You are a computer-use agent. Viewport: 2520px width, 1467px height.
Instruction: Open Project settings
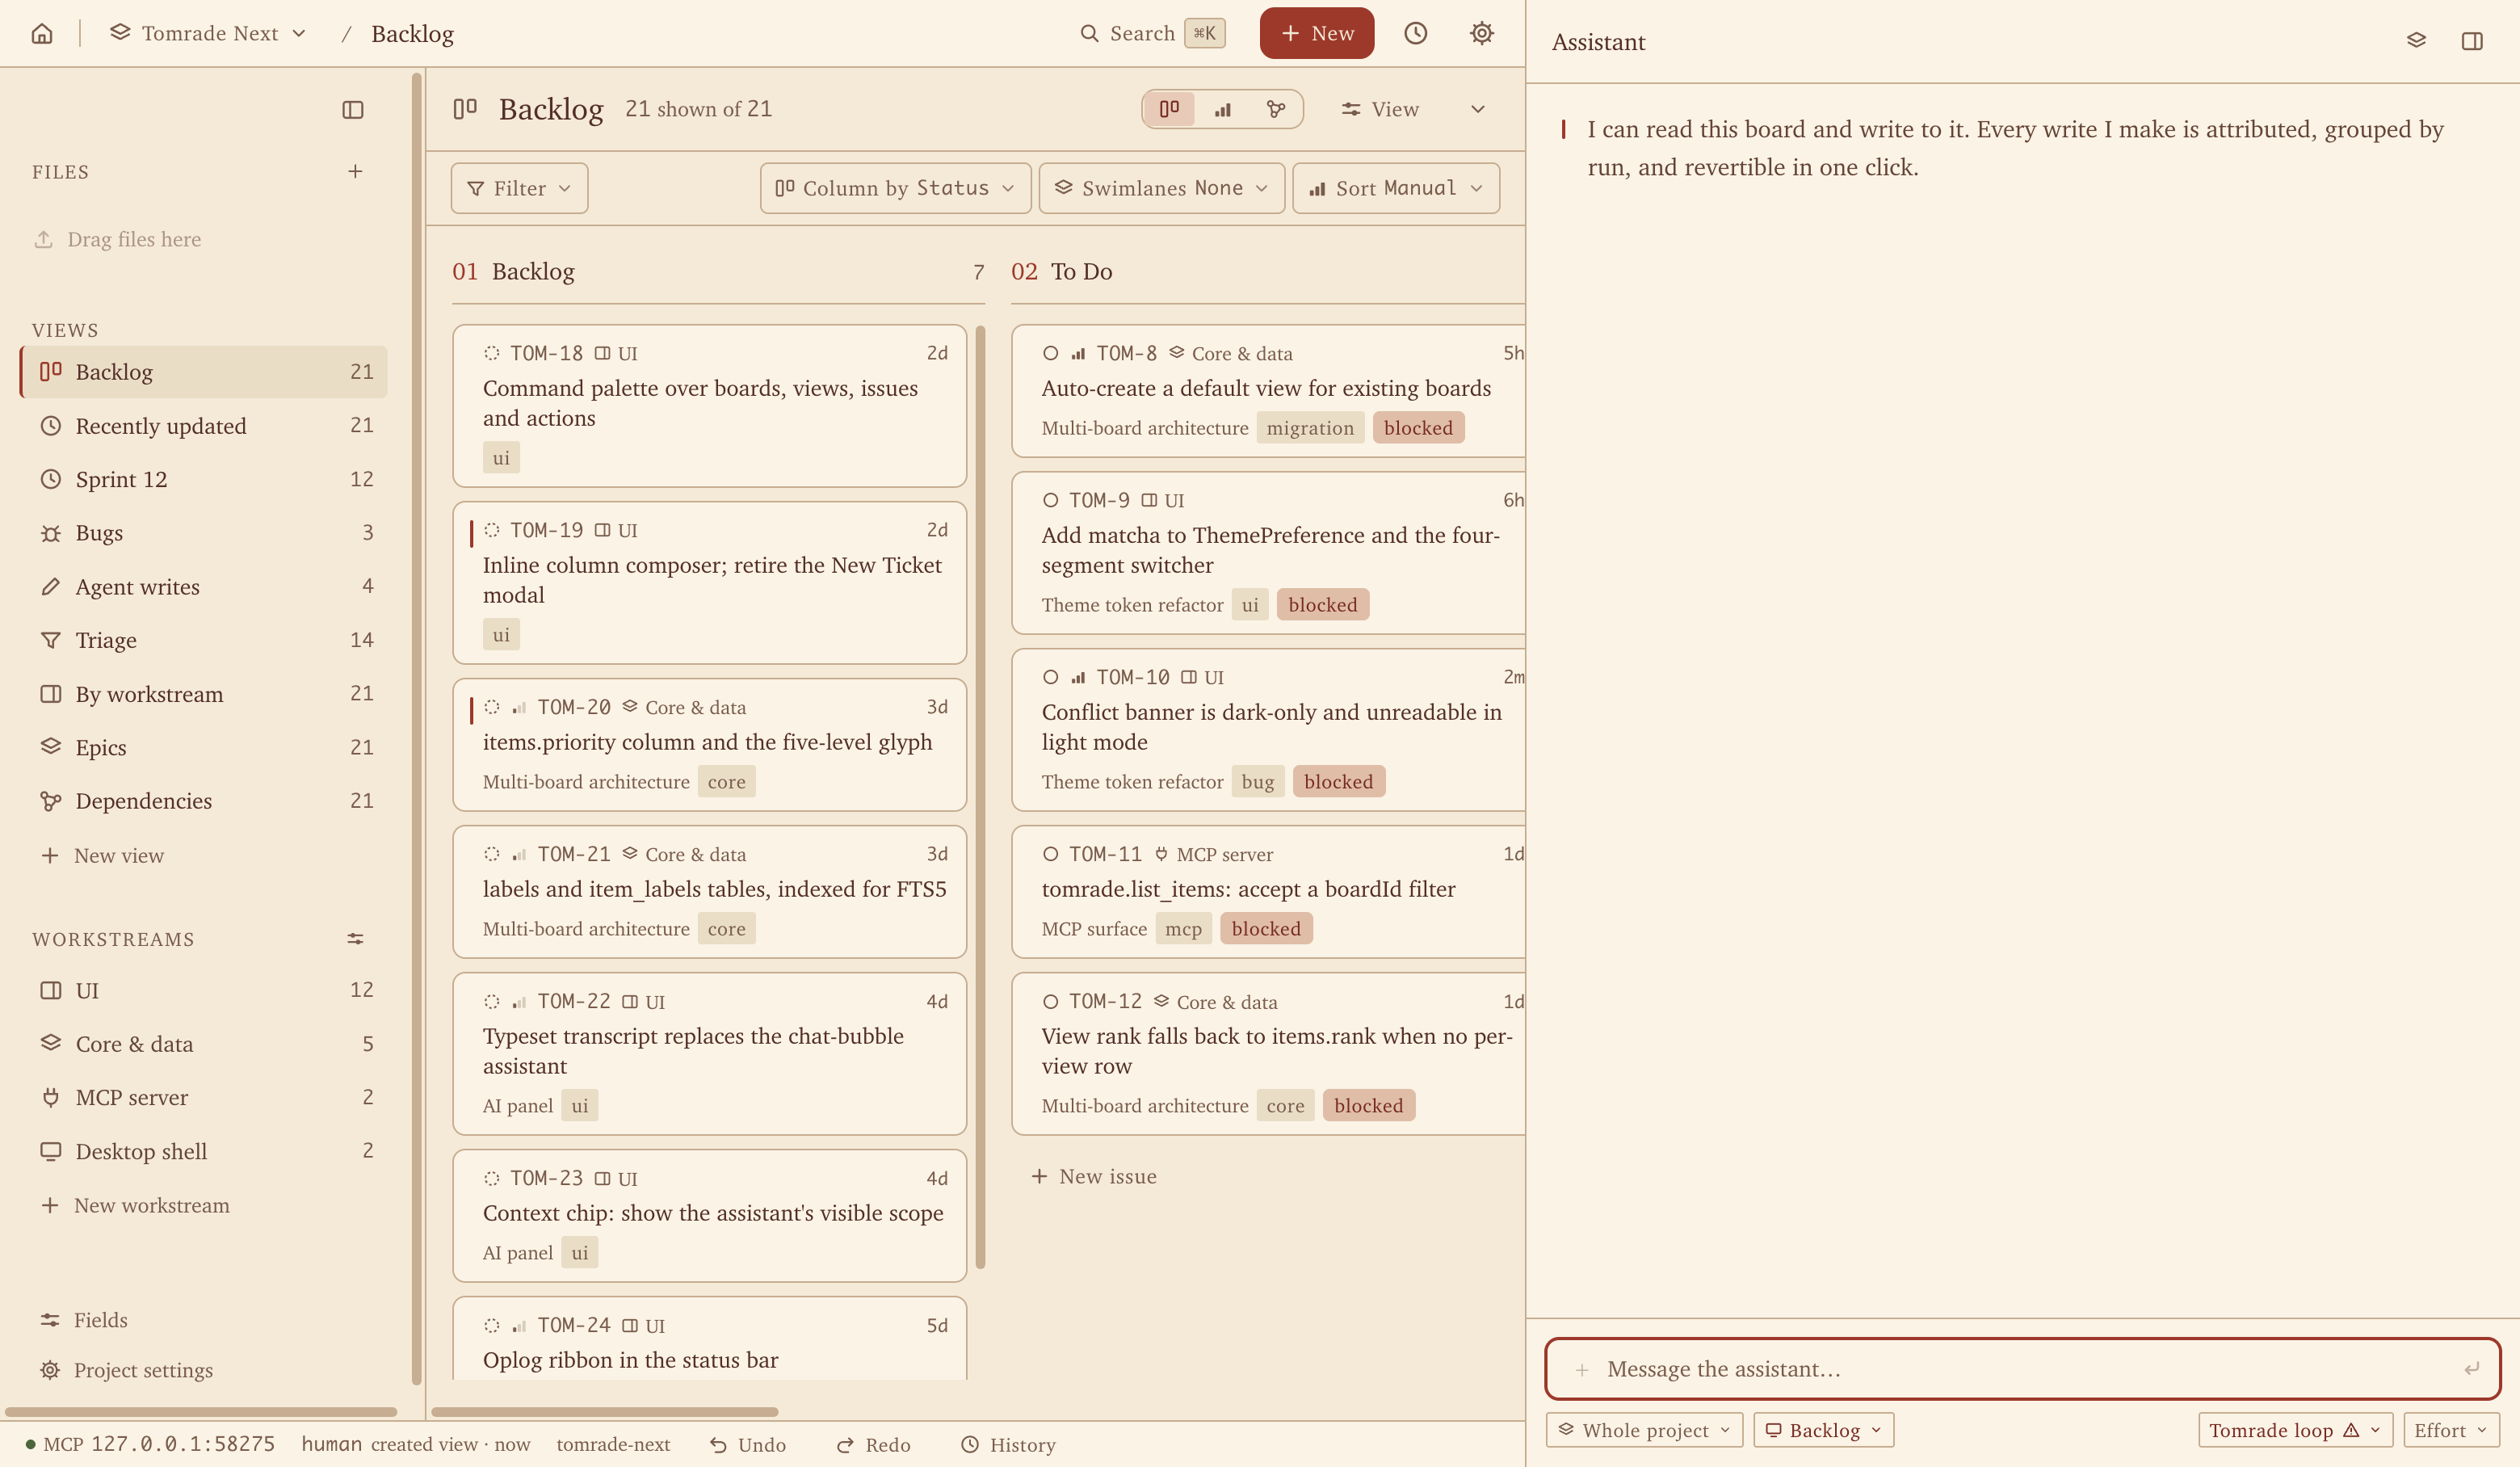pyautogui.click(x=126, y=1370)
